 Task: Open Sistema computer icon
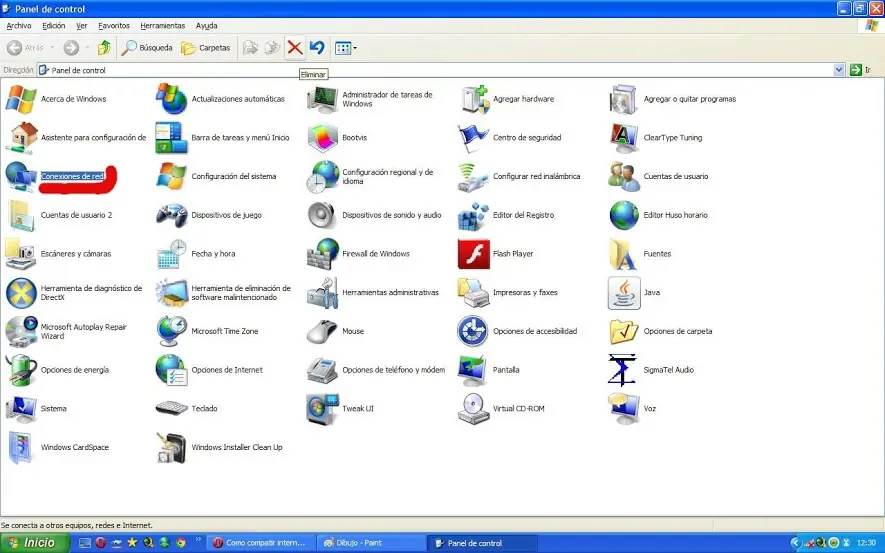coord(21,409)
